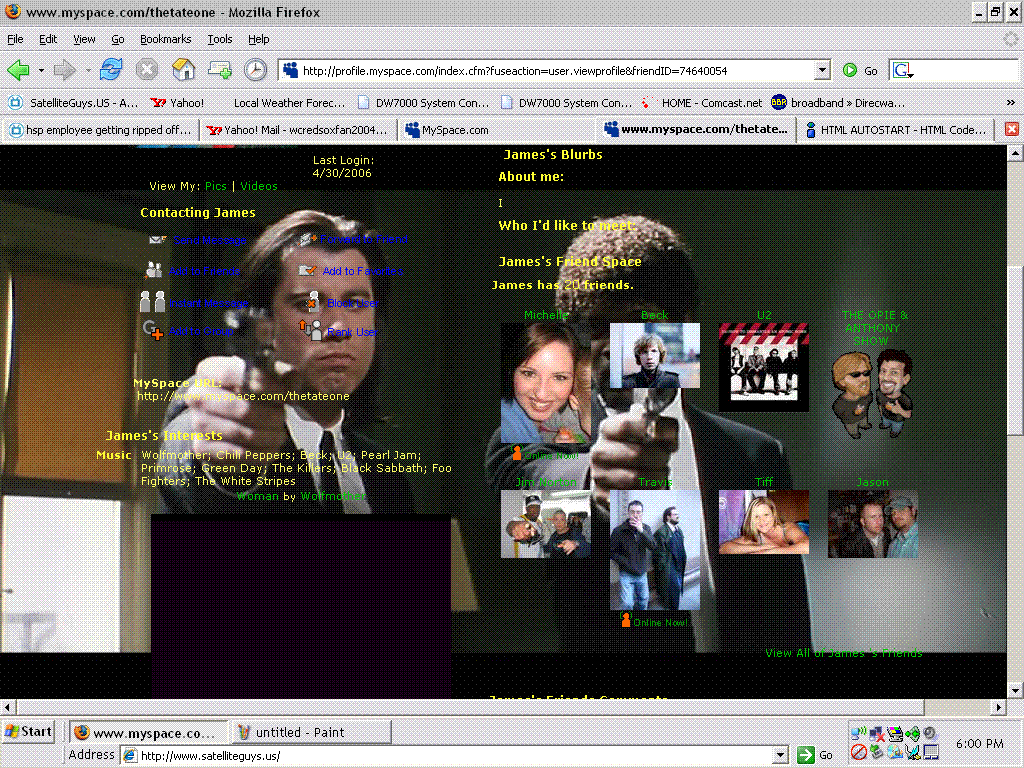Click the red blocked-circle system tray icon

point(858,752)
